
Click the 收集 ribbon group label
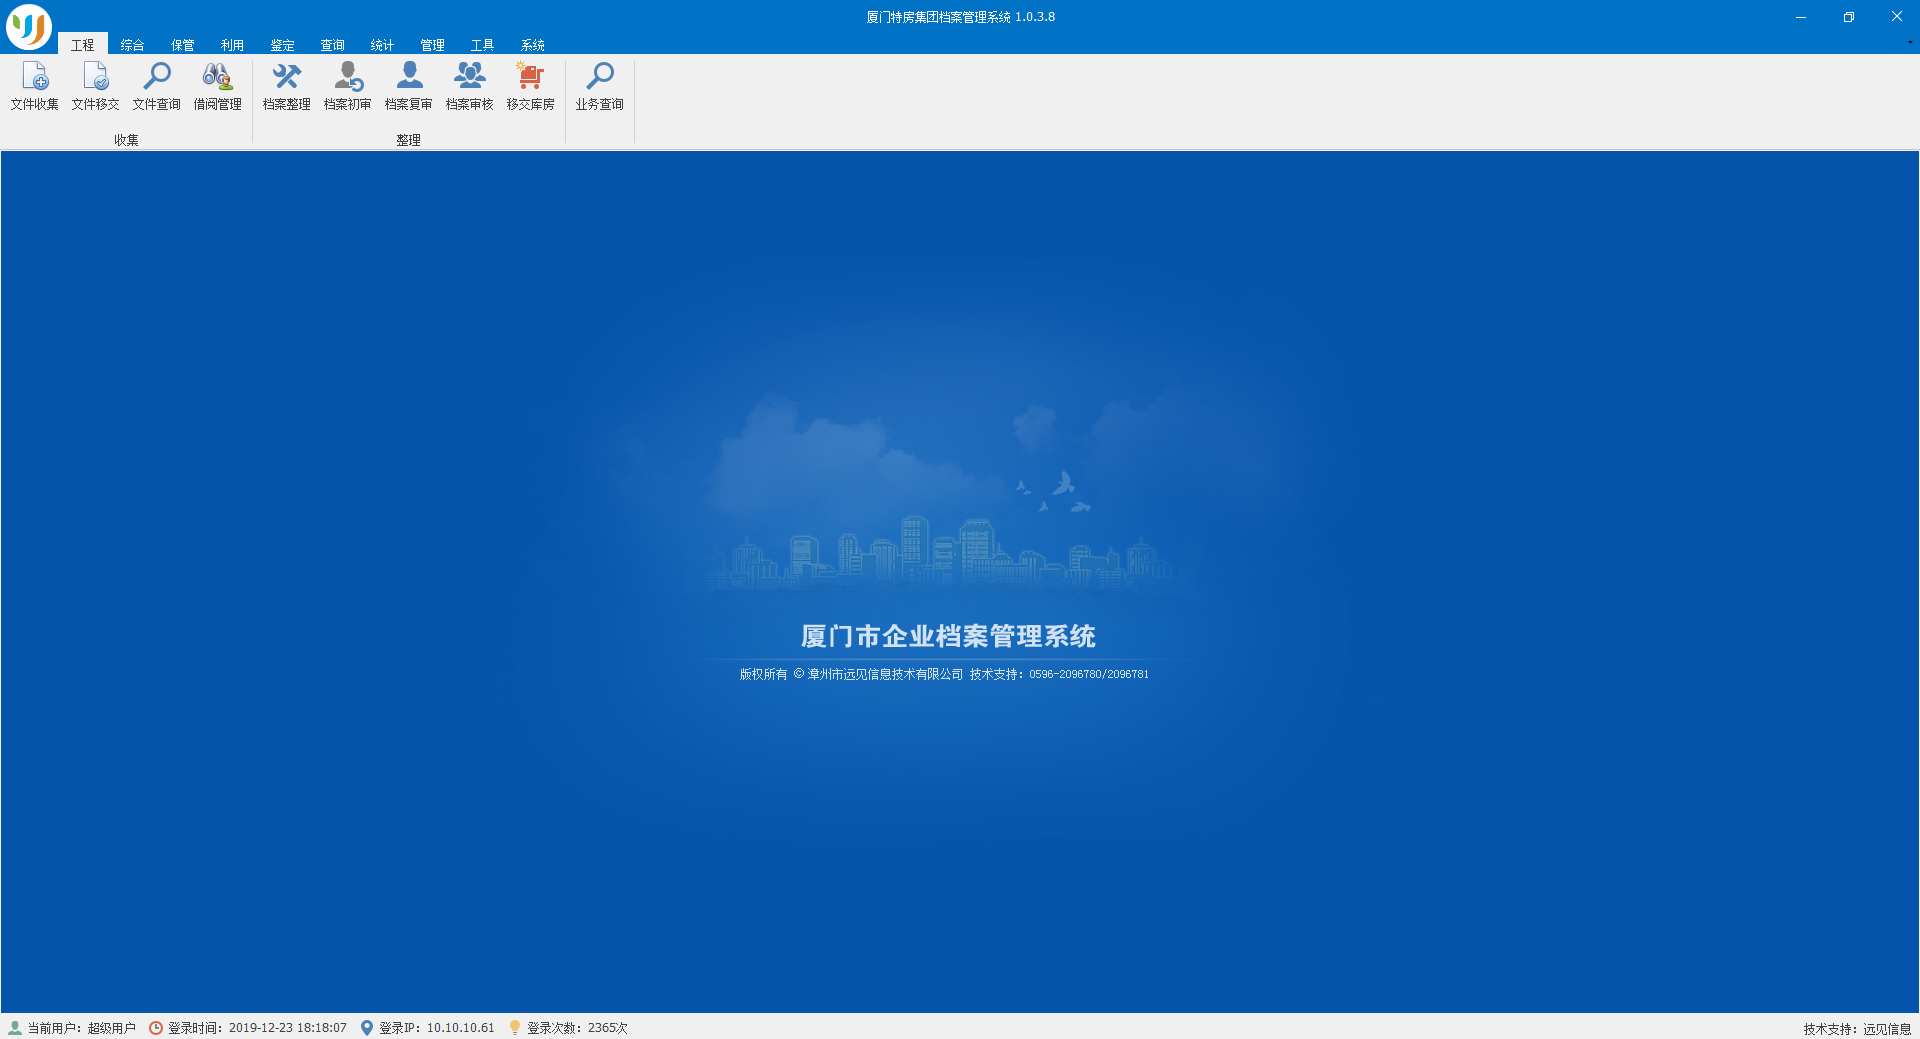[127, 140]
